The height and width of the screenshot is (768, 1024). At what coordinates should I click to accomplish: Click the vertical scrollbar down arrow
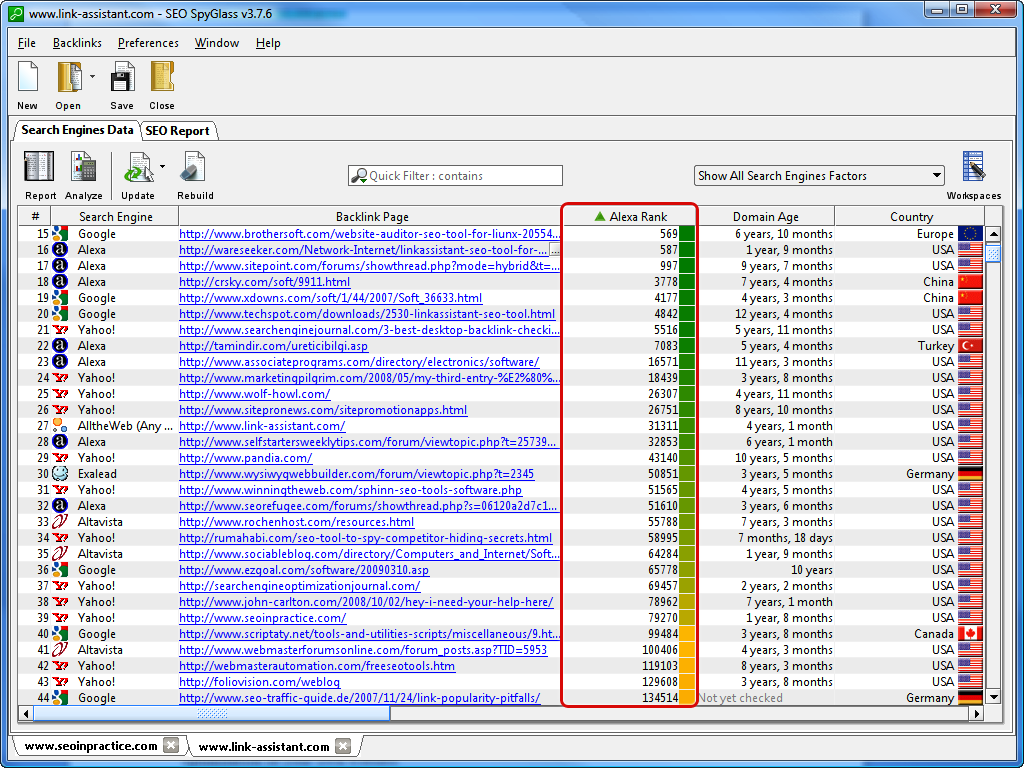coord(993,697)
